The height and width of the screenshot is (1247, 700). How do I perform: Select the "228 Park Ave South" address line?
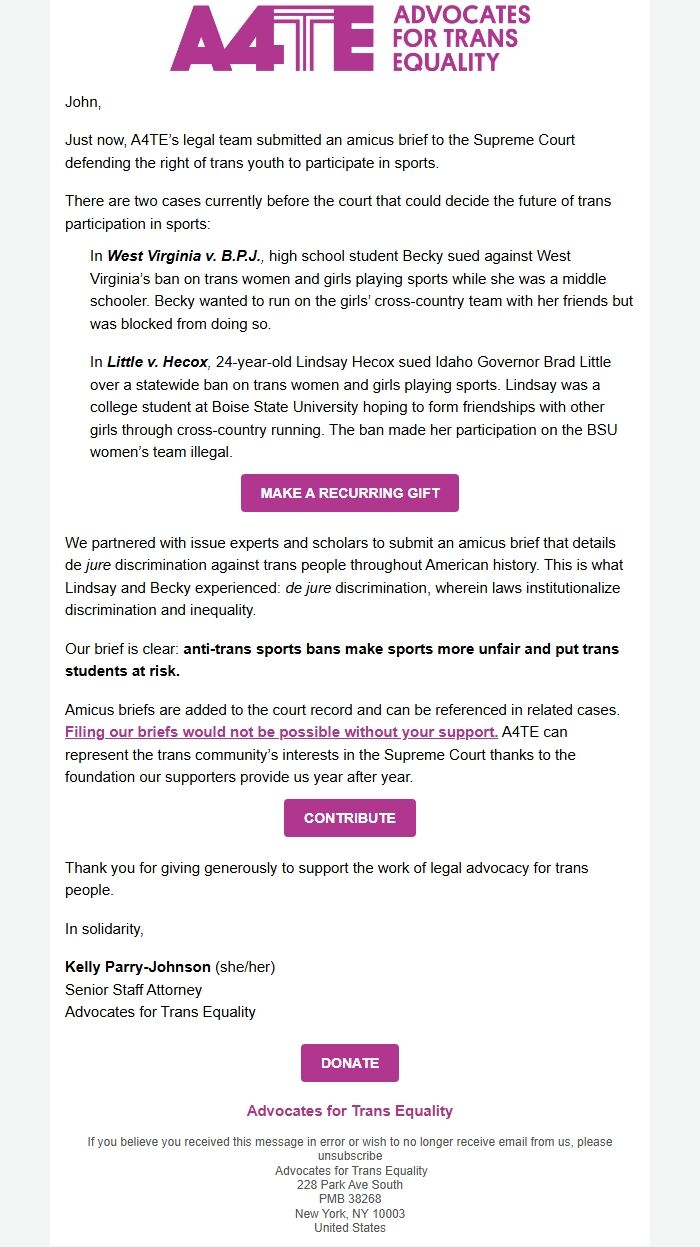coord(349,1183)
